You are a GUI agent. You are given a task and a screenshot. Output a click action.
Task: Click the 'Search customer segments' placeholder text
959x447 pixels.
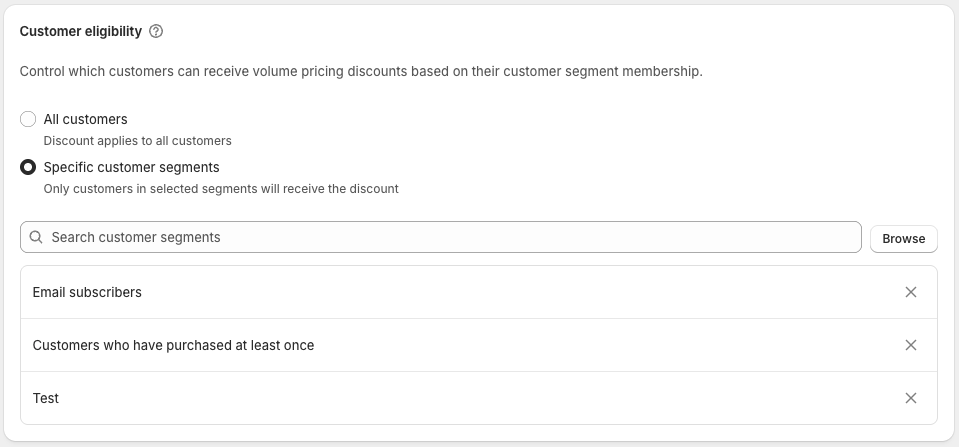click(136, 238)
